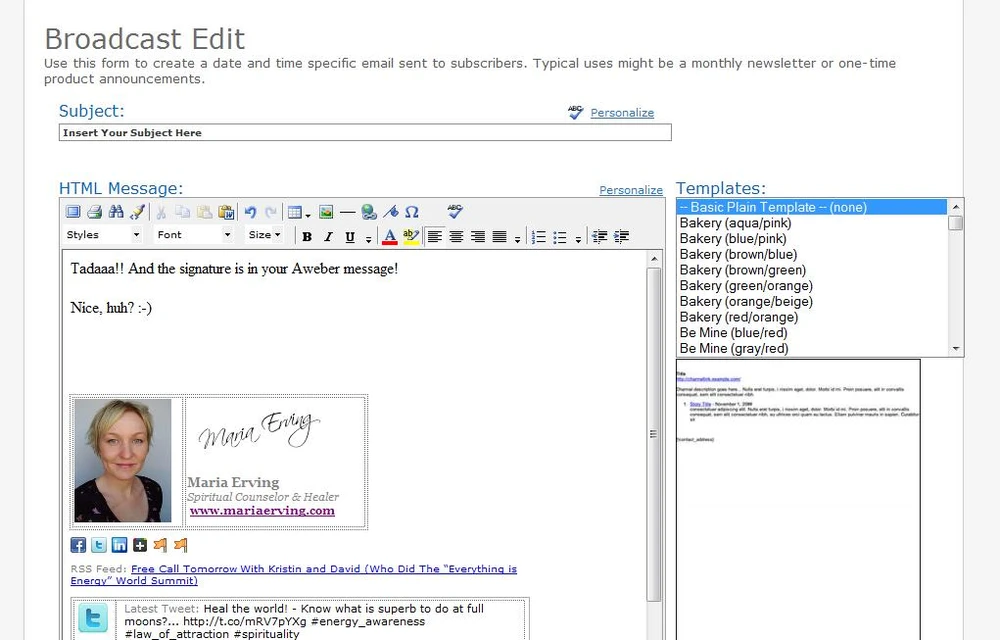
Task: Insert a hyperlink with the globe-chain icon
Action: tap(369, 212)
